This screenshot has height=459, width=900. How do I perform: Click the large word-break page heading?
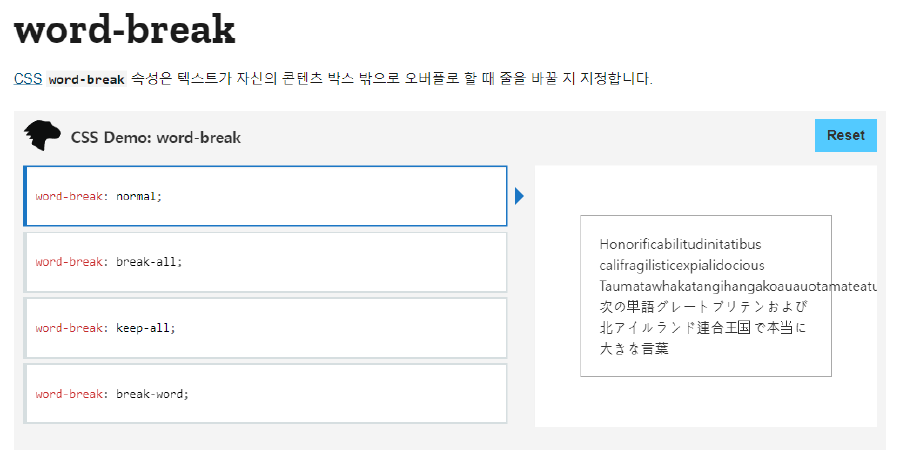tap(125, 29)
